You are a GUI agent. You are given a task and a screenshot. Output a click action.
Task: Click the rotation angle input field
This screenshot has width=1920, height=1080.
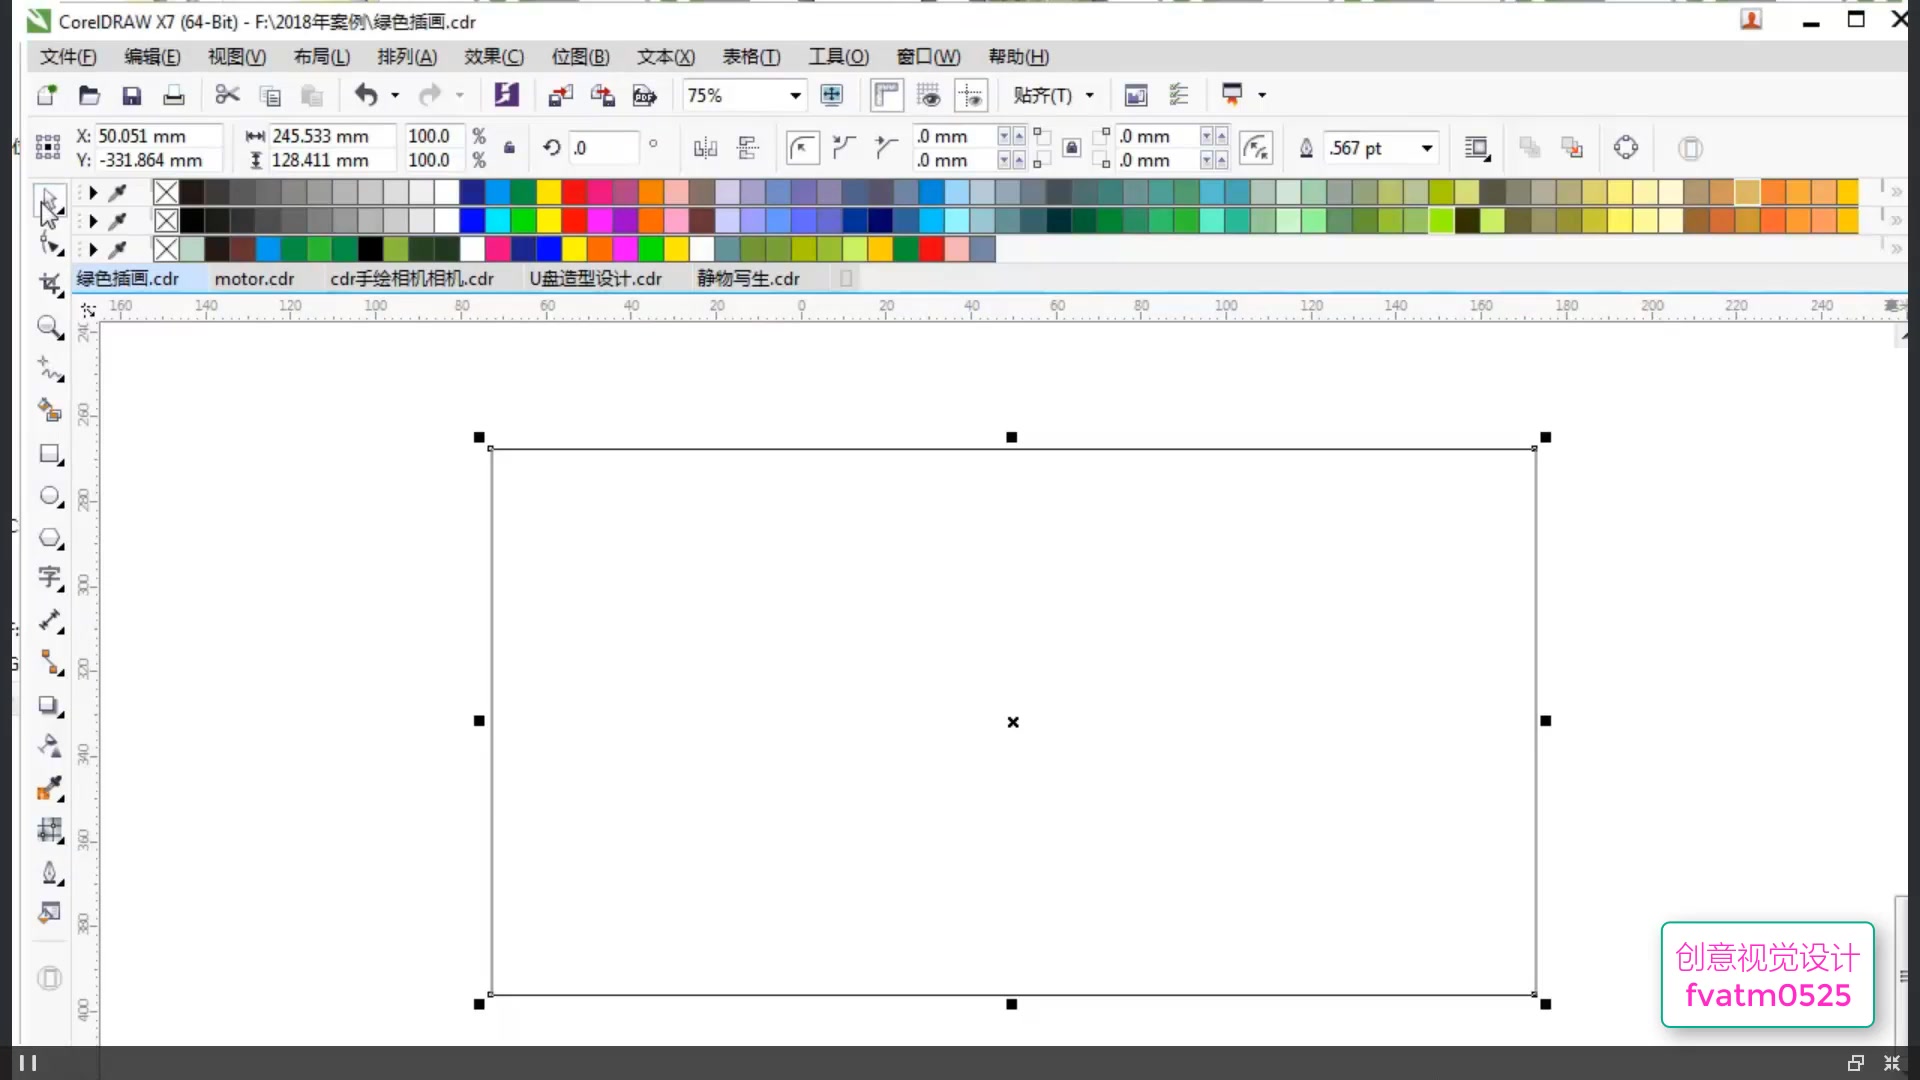click(603, 148)
